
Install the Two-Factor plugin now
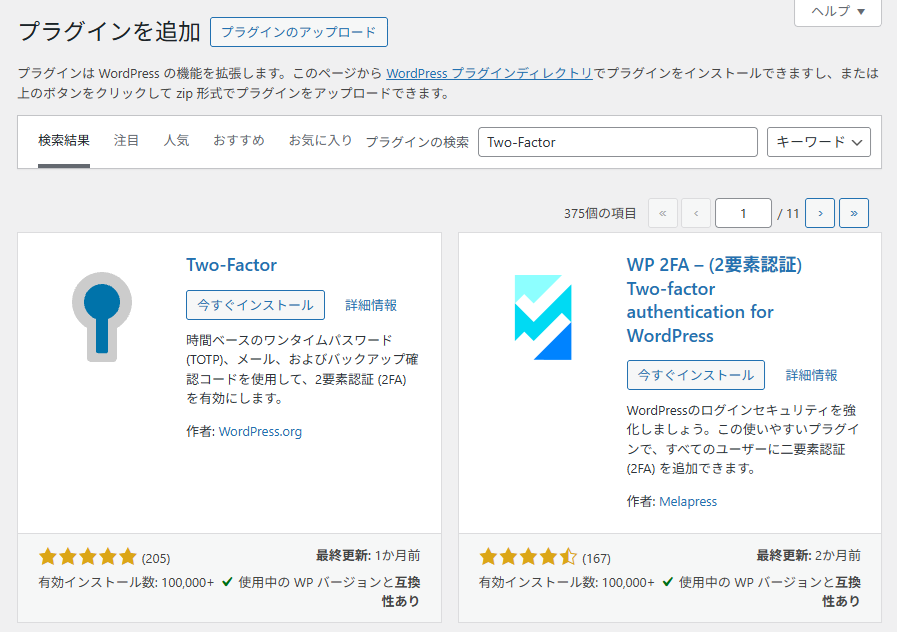tap(255, 305)
